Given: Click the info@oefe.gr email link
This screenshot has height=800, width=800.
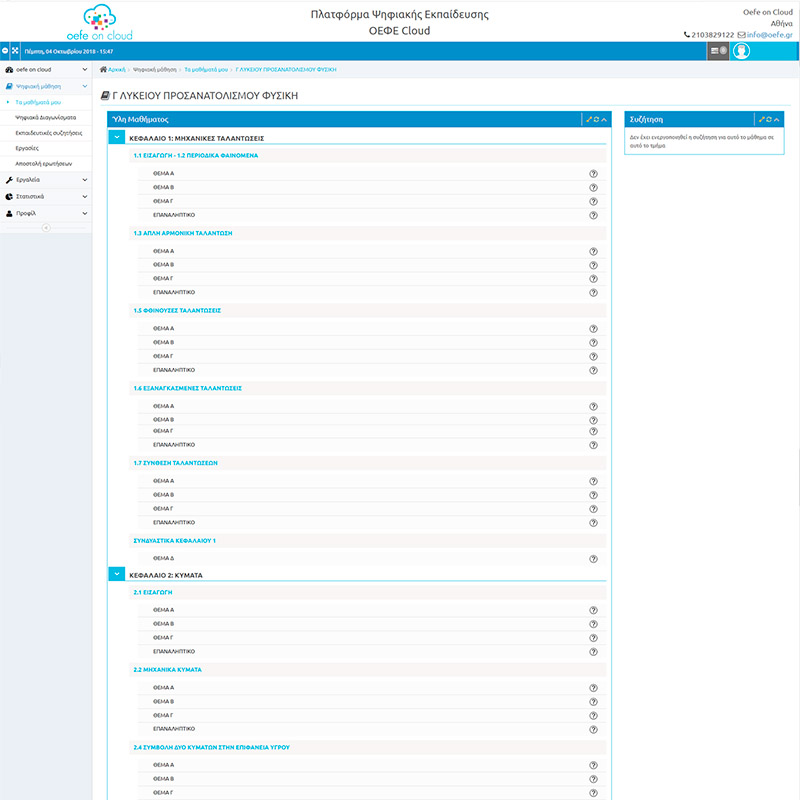Looking at the screenshot, I should point(769,35).
